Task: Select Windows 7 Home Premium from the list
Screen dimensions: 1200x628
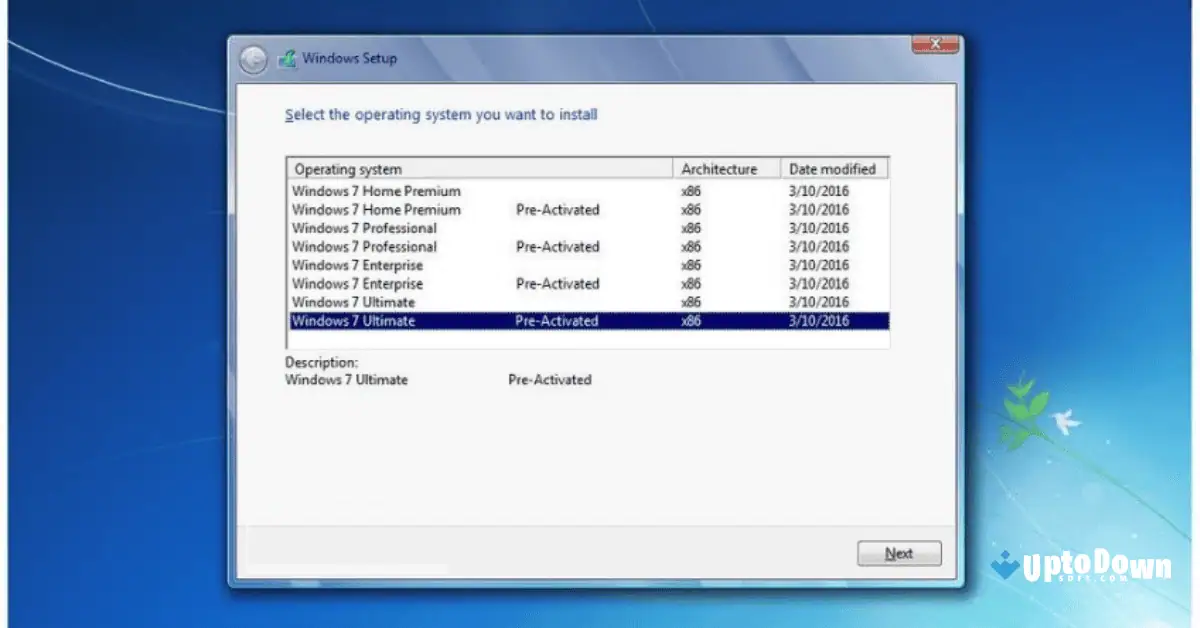Action: [x=376, y=191]
